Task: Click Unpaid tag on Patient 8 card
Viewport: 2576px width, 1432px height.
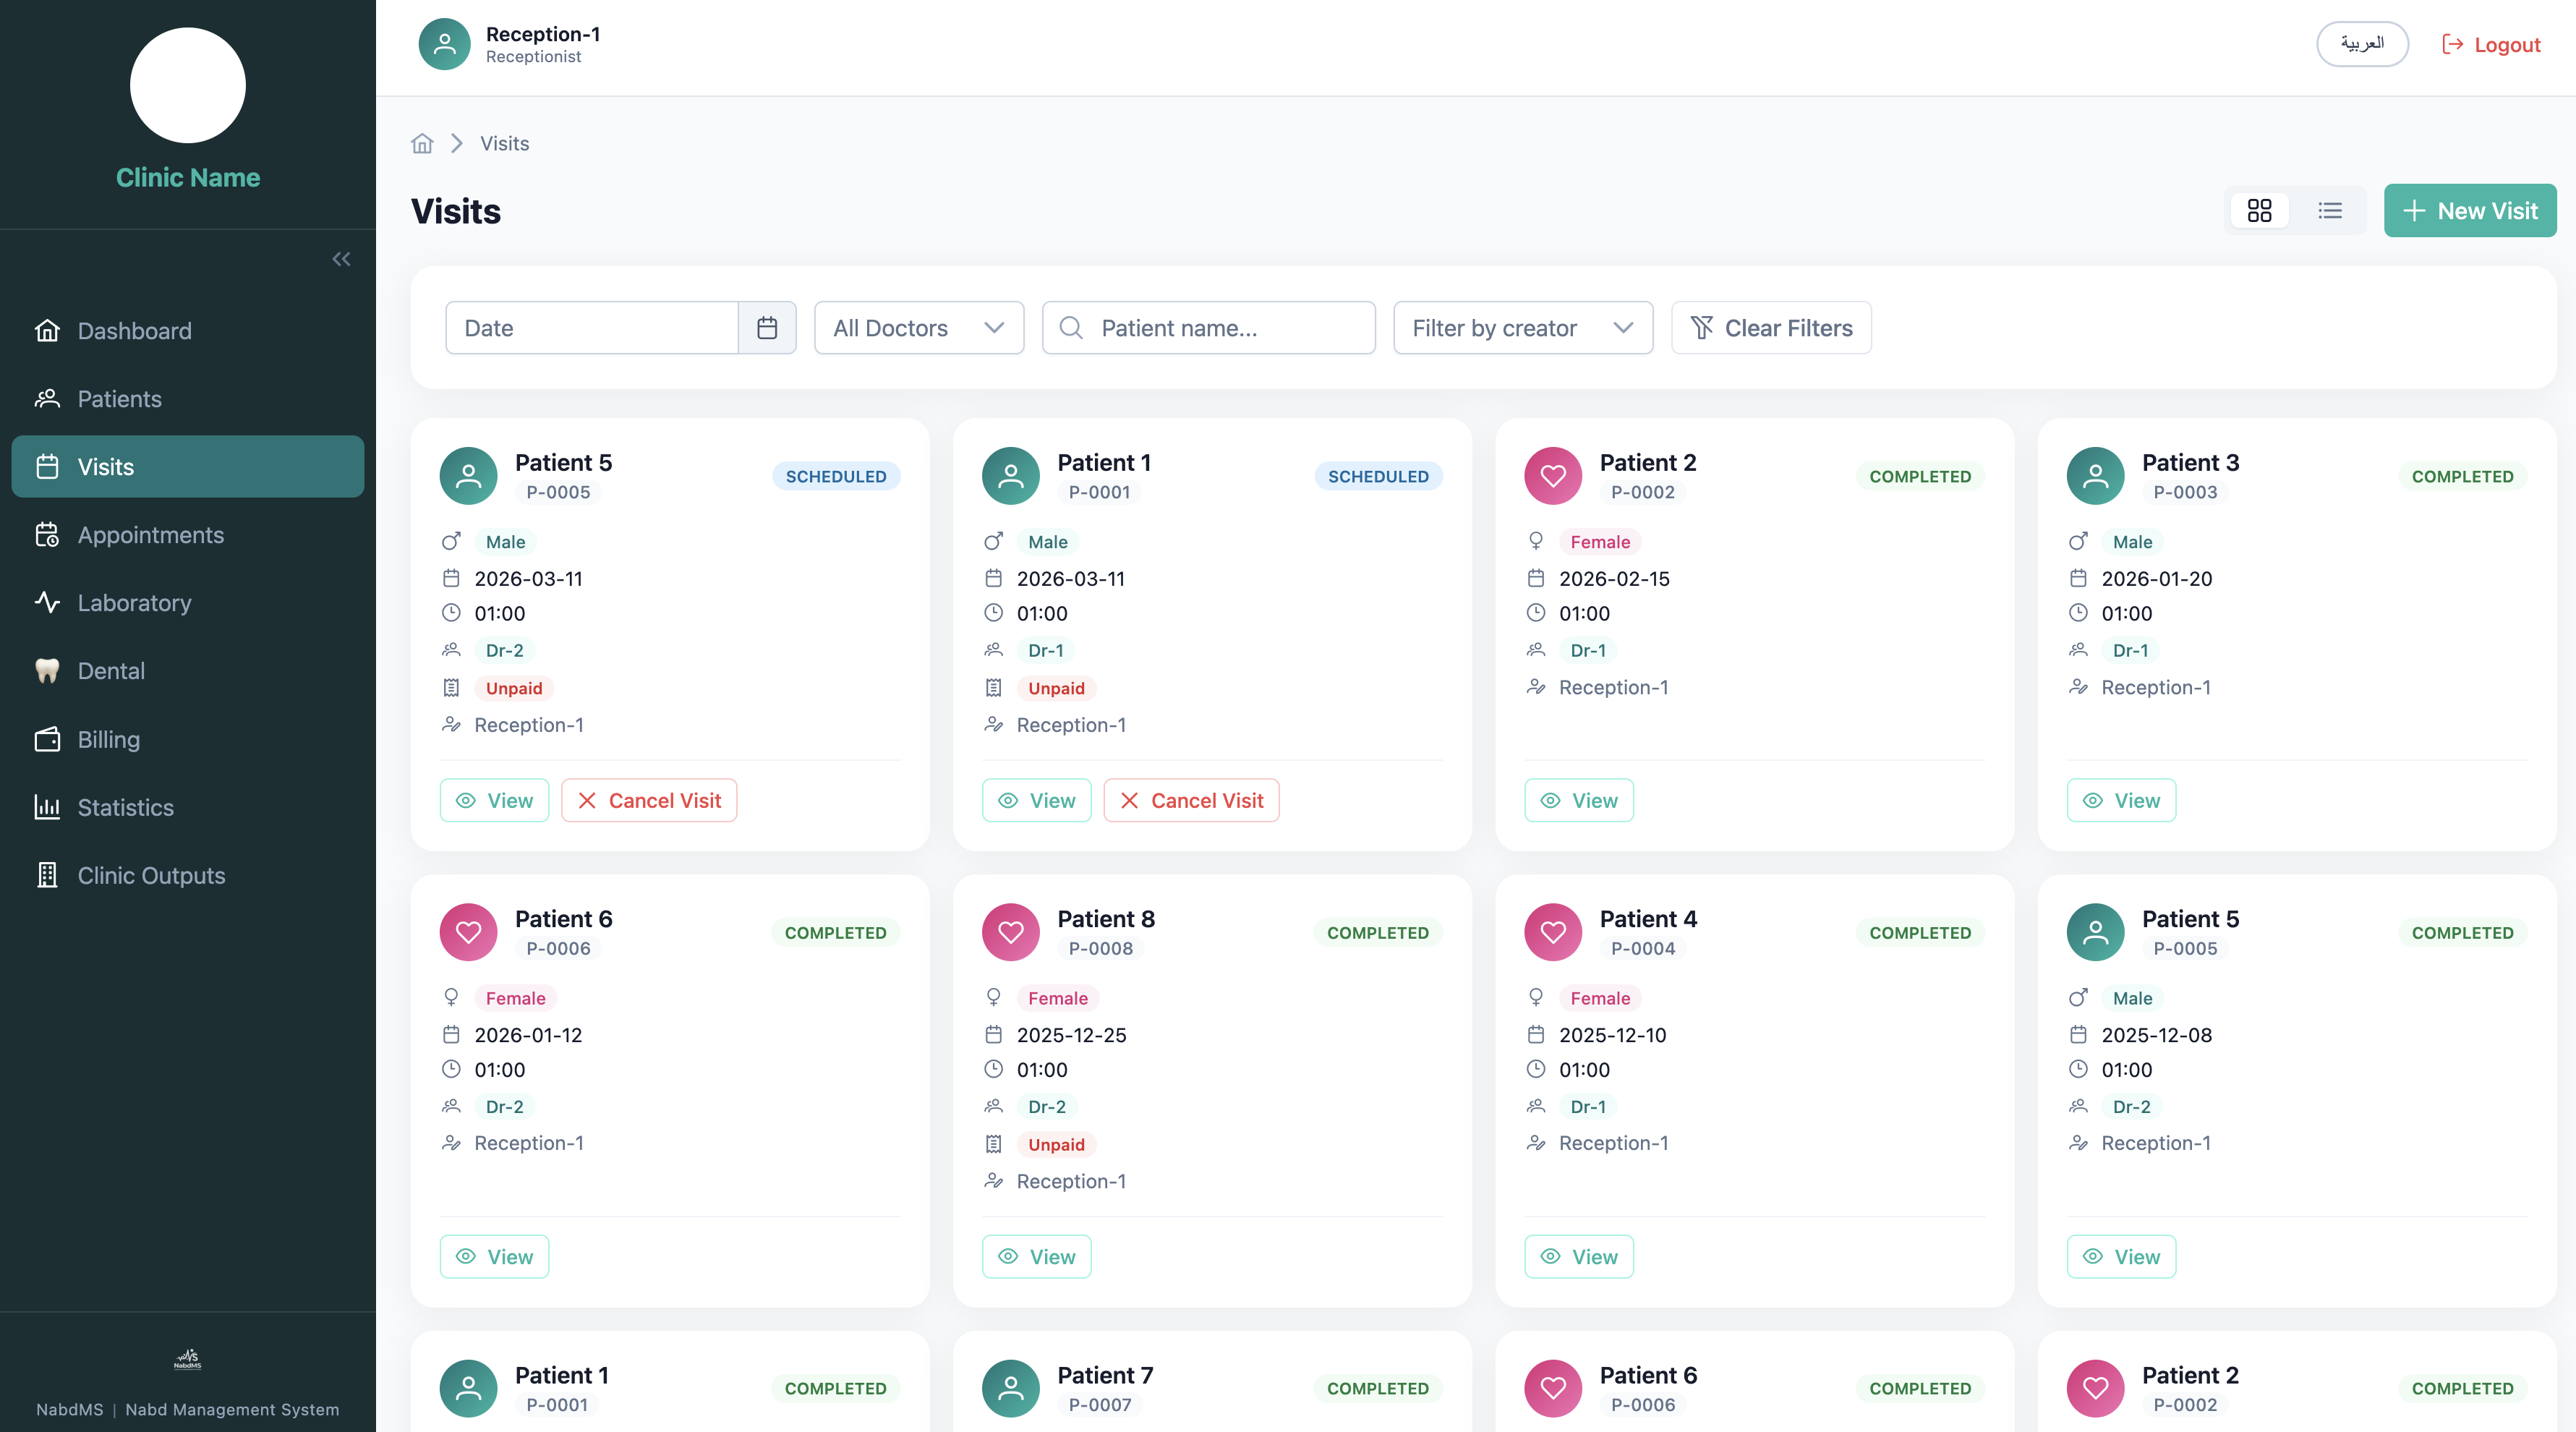Action: 1056,1144
